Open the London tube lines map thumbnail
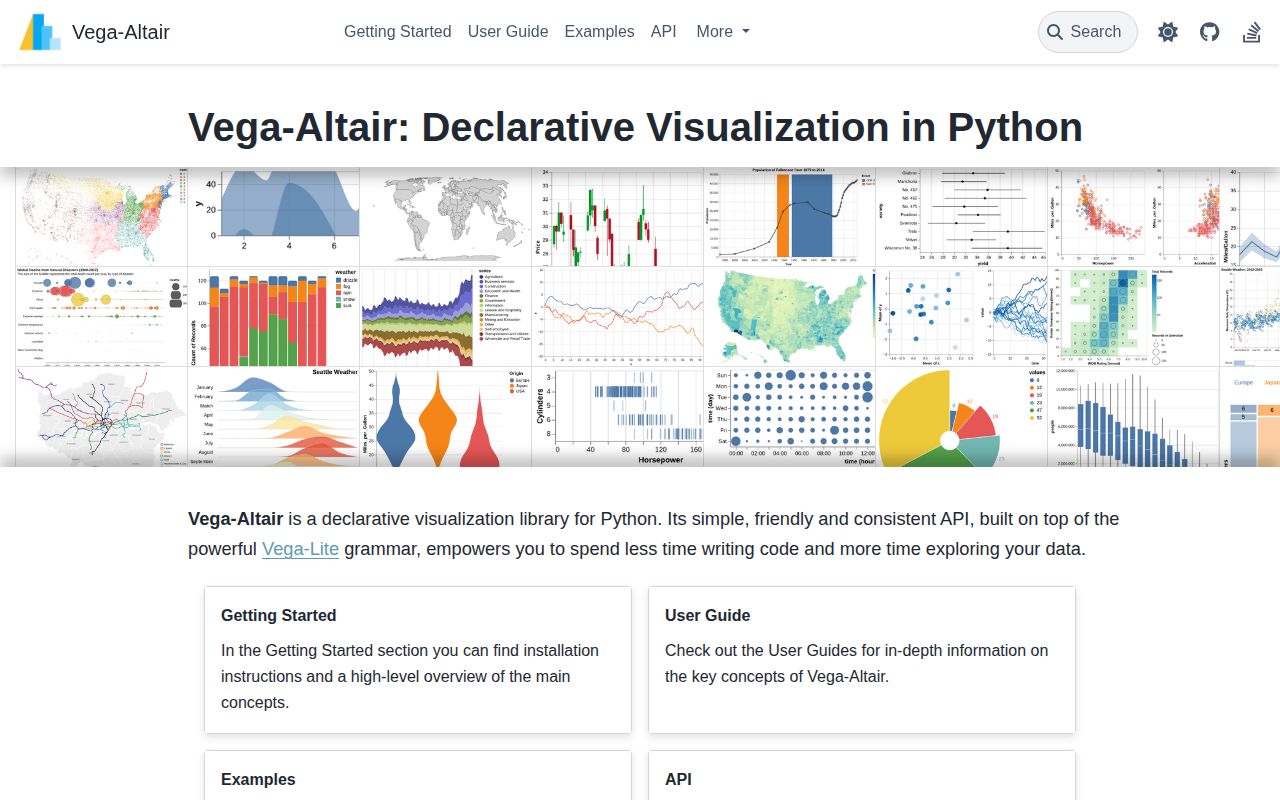Viewport: 1280px width, 800px height. pyautogui.click(x=102, y=416)
